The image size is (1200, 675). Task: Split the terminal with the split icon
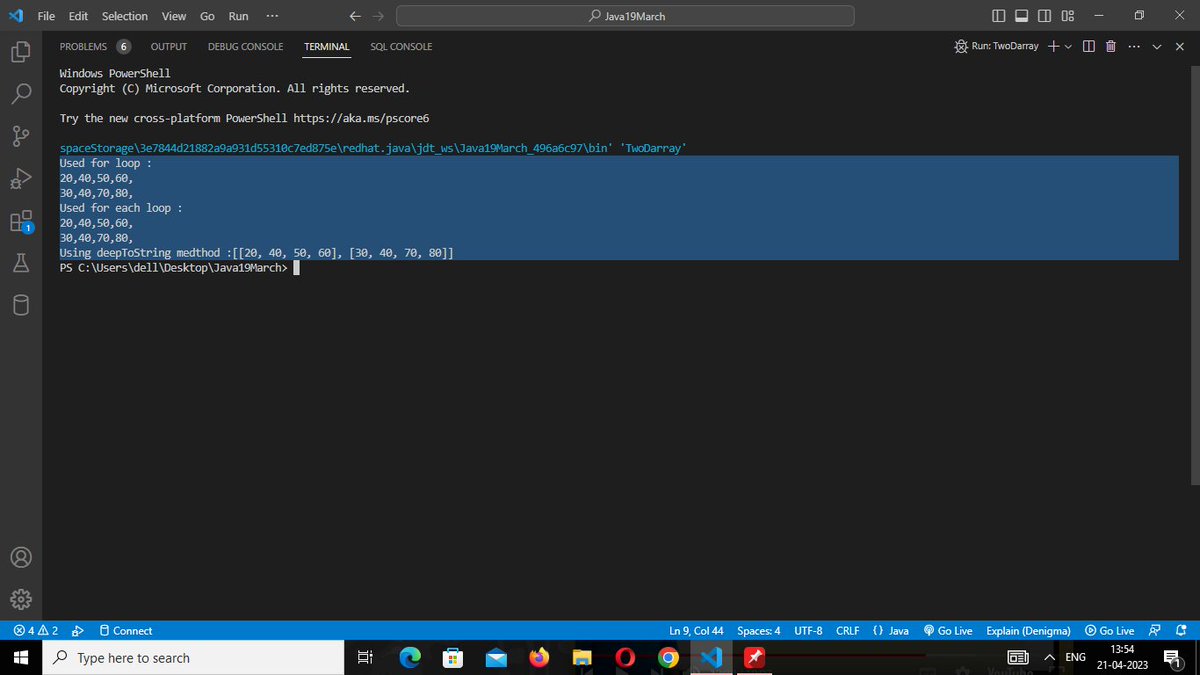[x=1089, y=47]
